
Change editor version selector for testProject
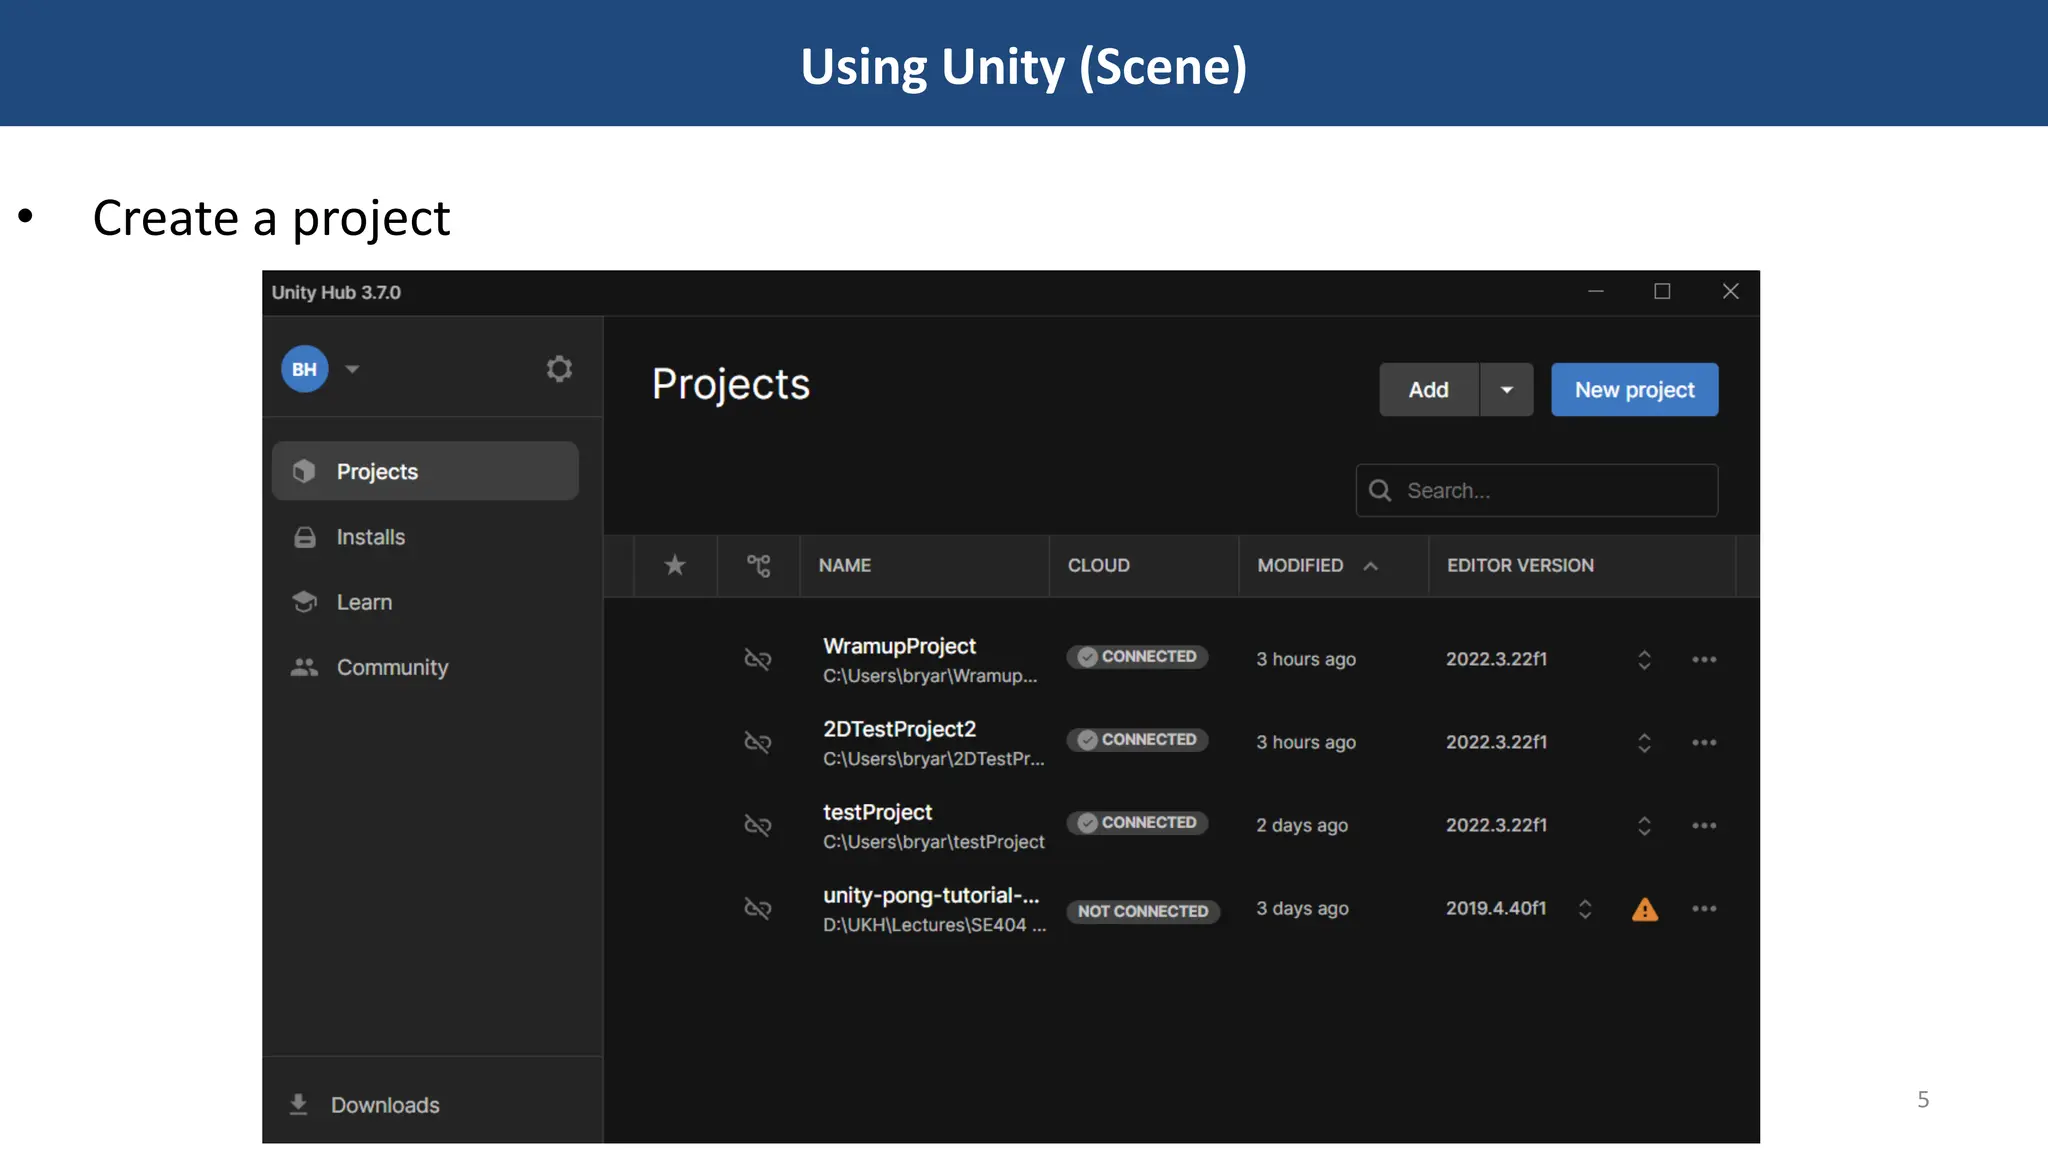point(1644,825)
